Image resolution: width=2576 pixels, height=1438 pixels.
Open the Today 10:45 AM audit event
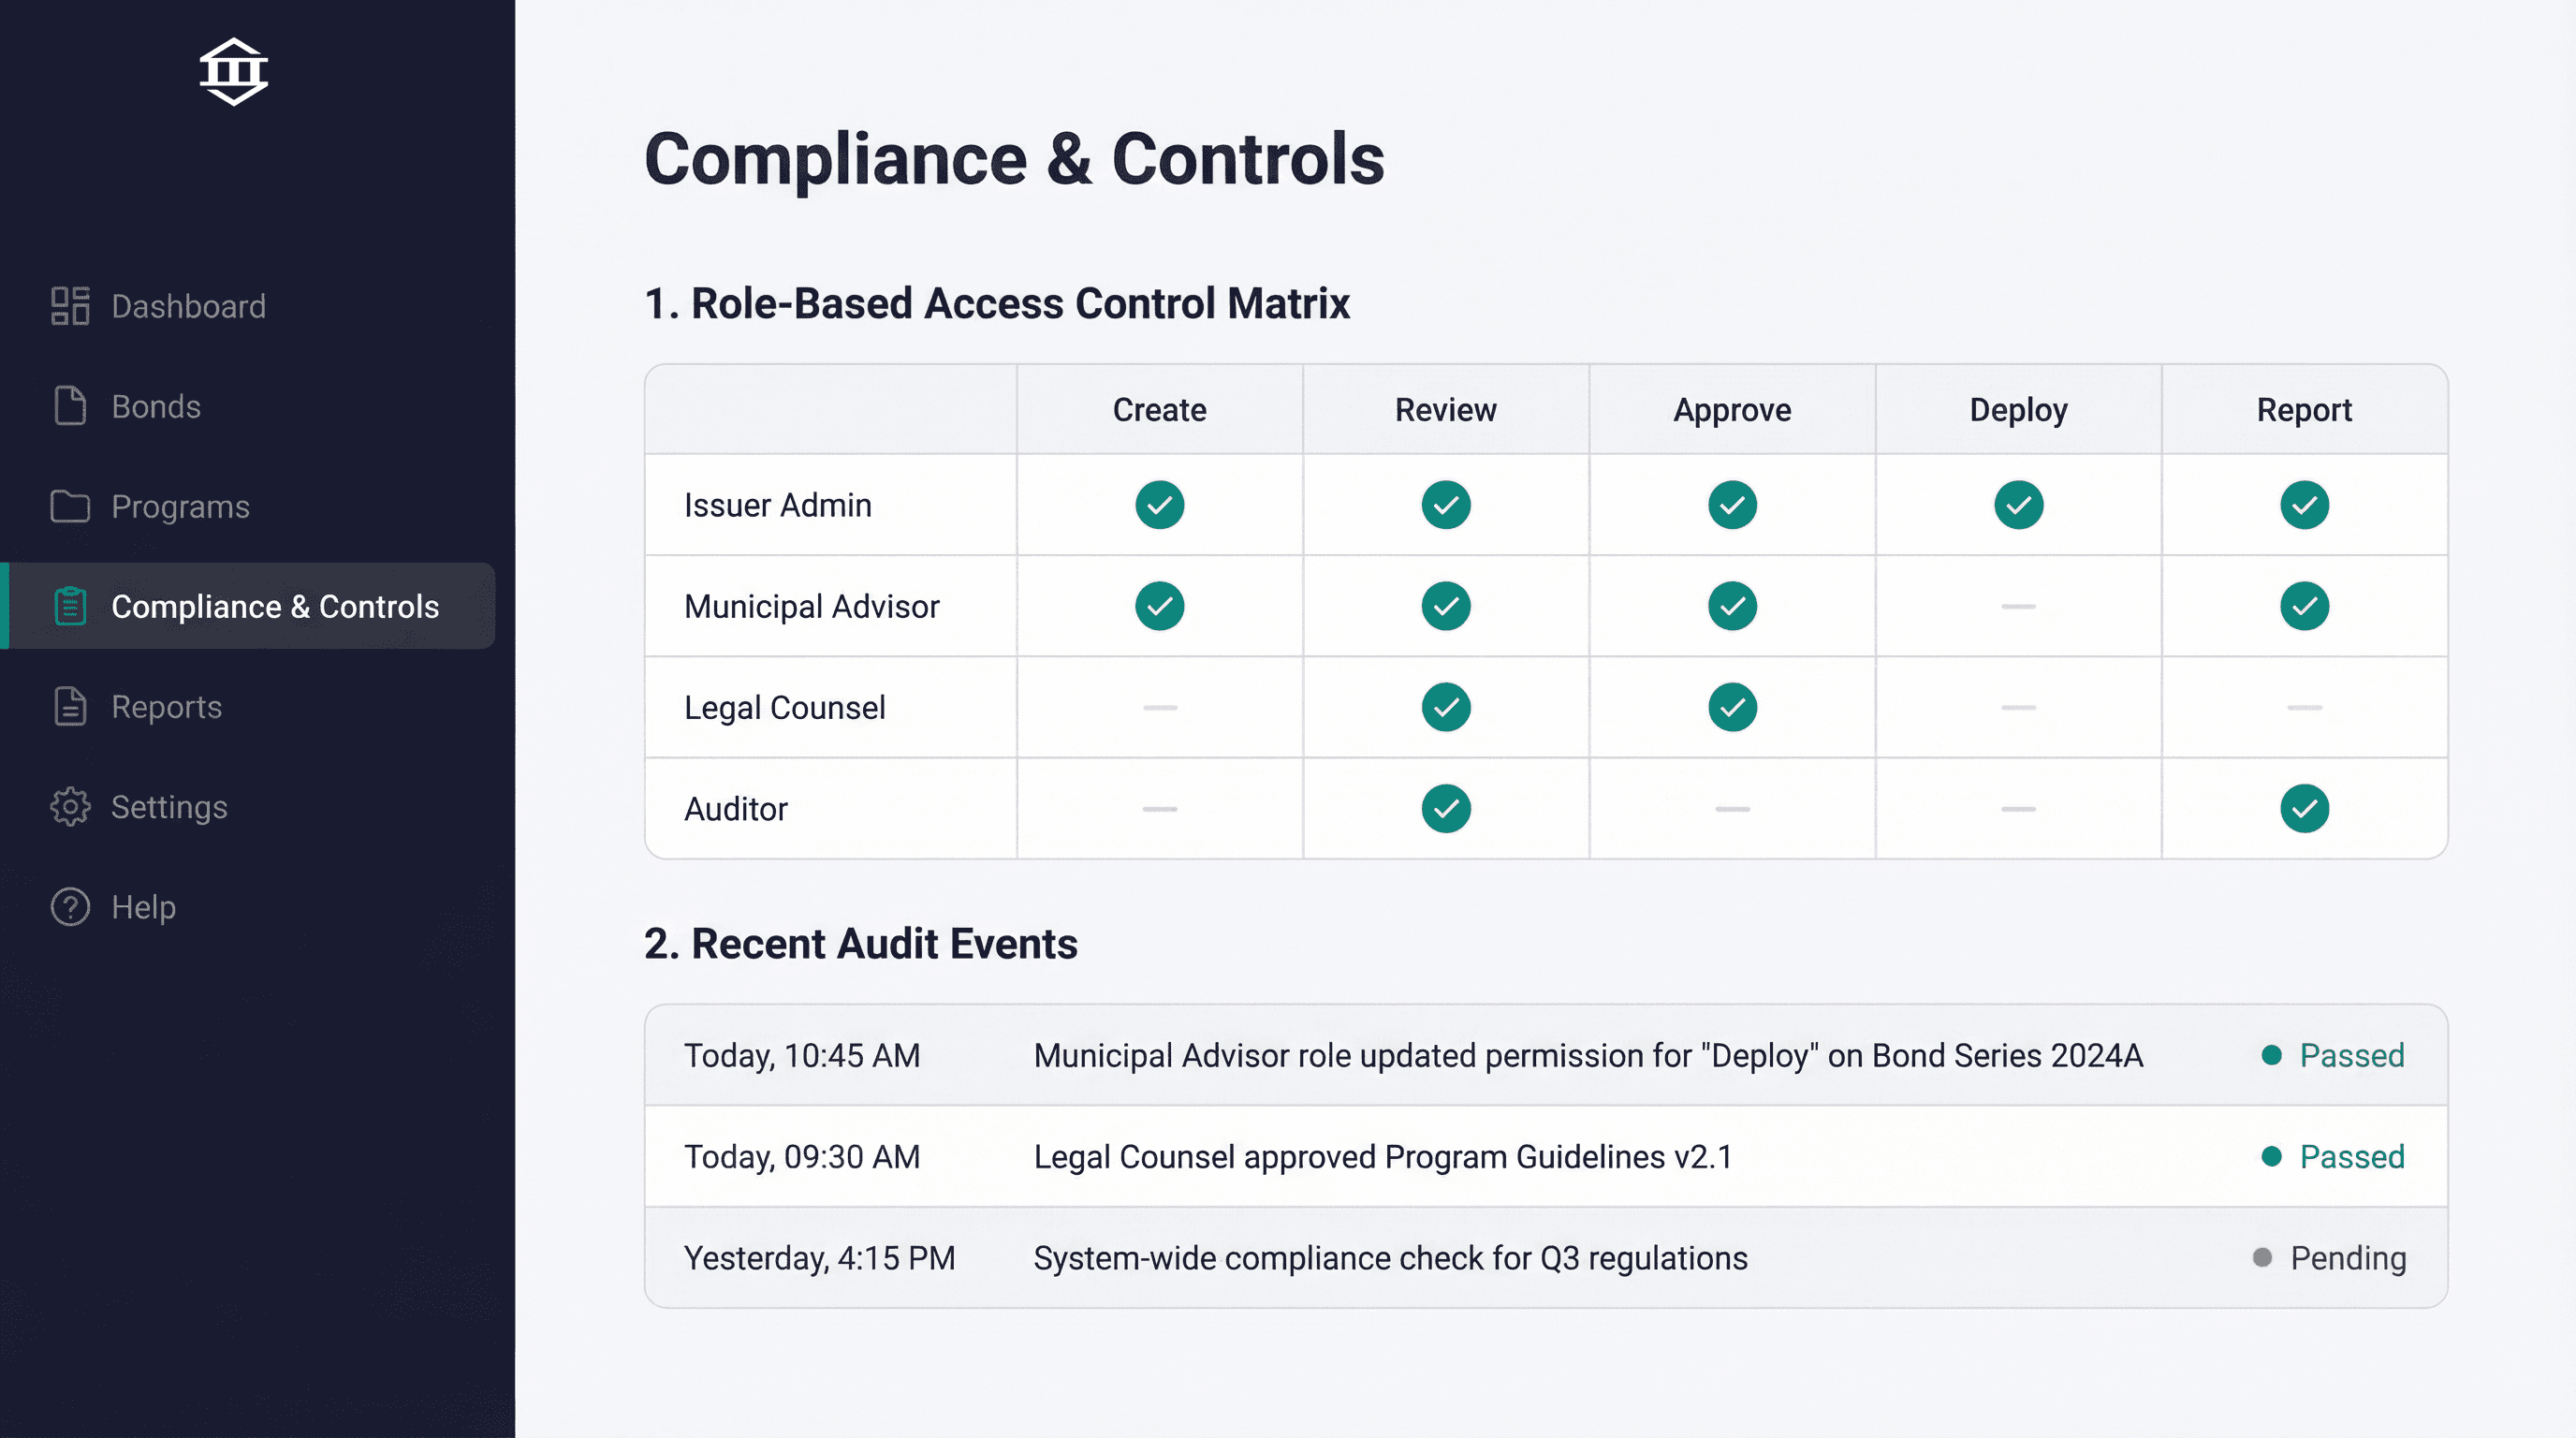coord(1546,1055)
